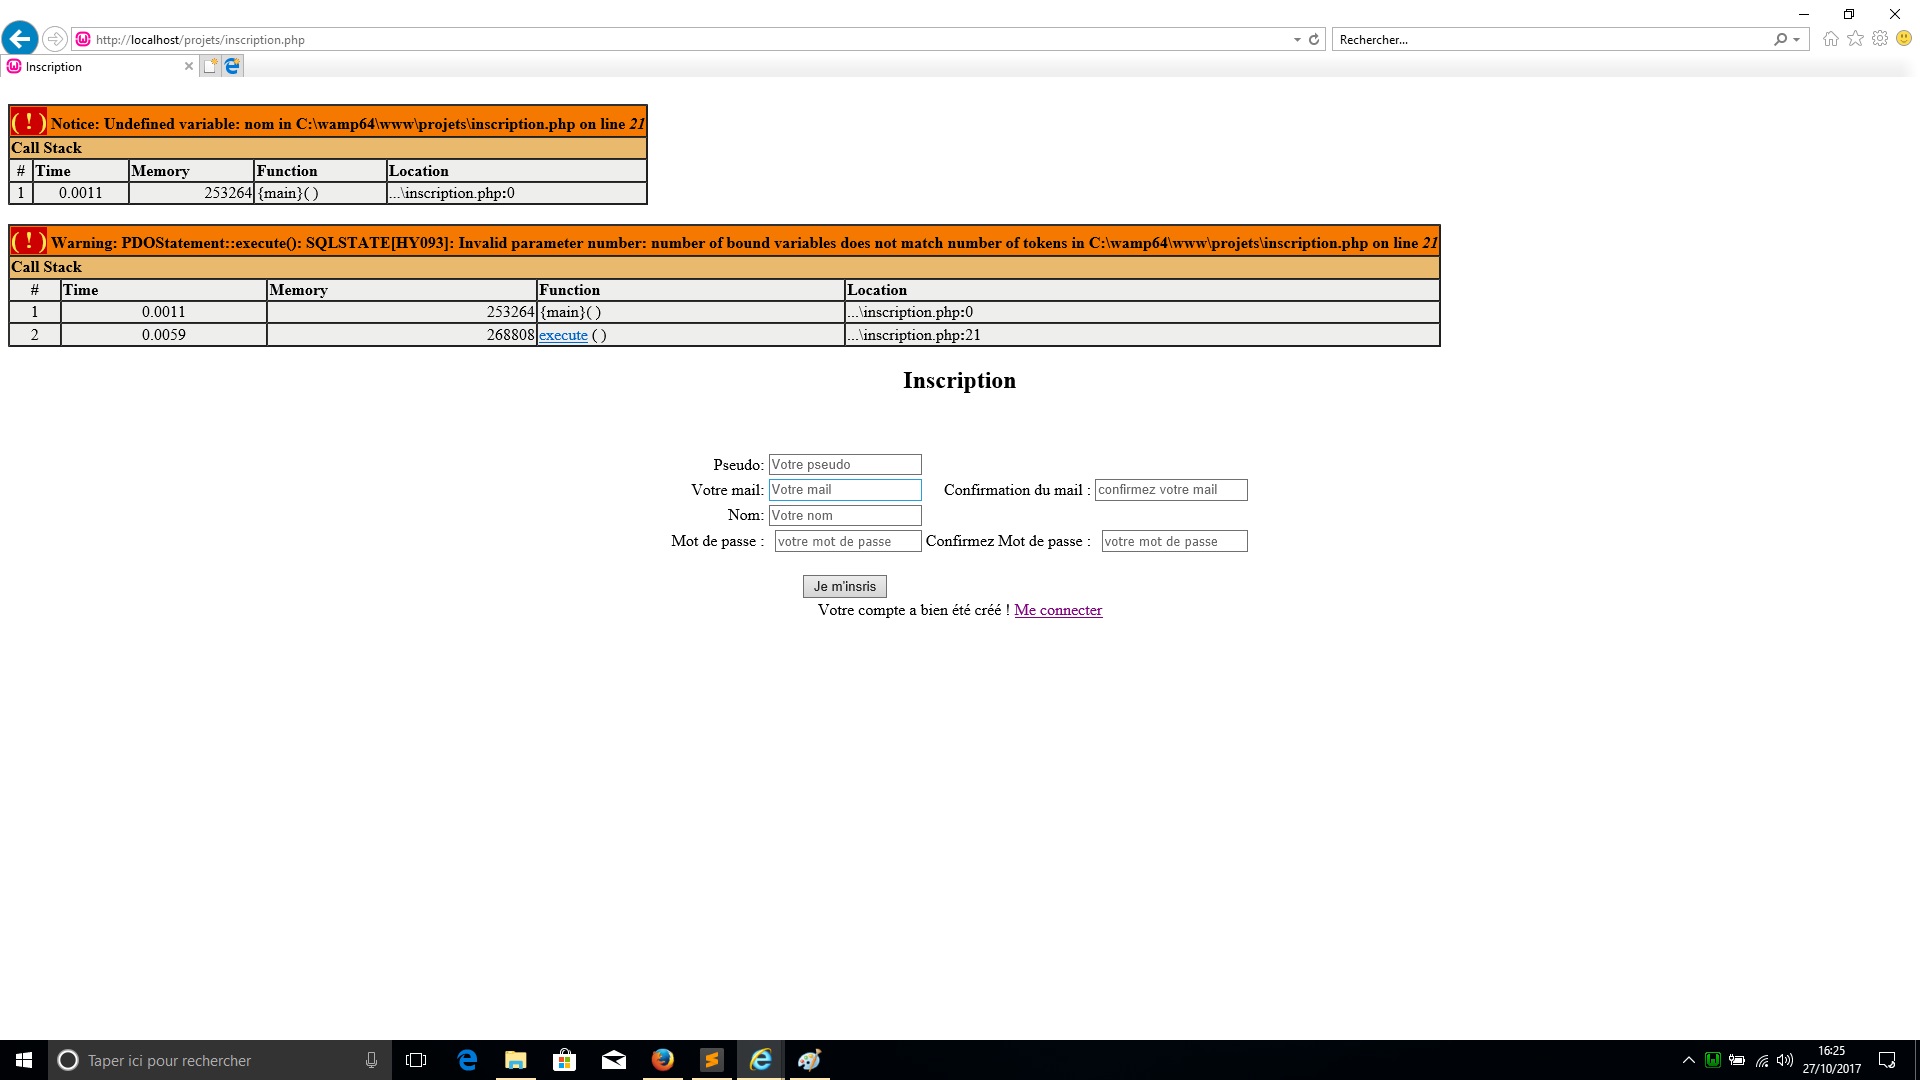Click inside the Votre pseudo input field

[844, 464]
